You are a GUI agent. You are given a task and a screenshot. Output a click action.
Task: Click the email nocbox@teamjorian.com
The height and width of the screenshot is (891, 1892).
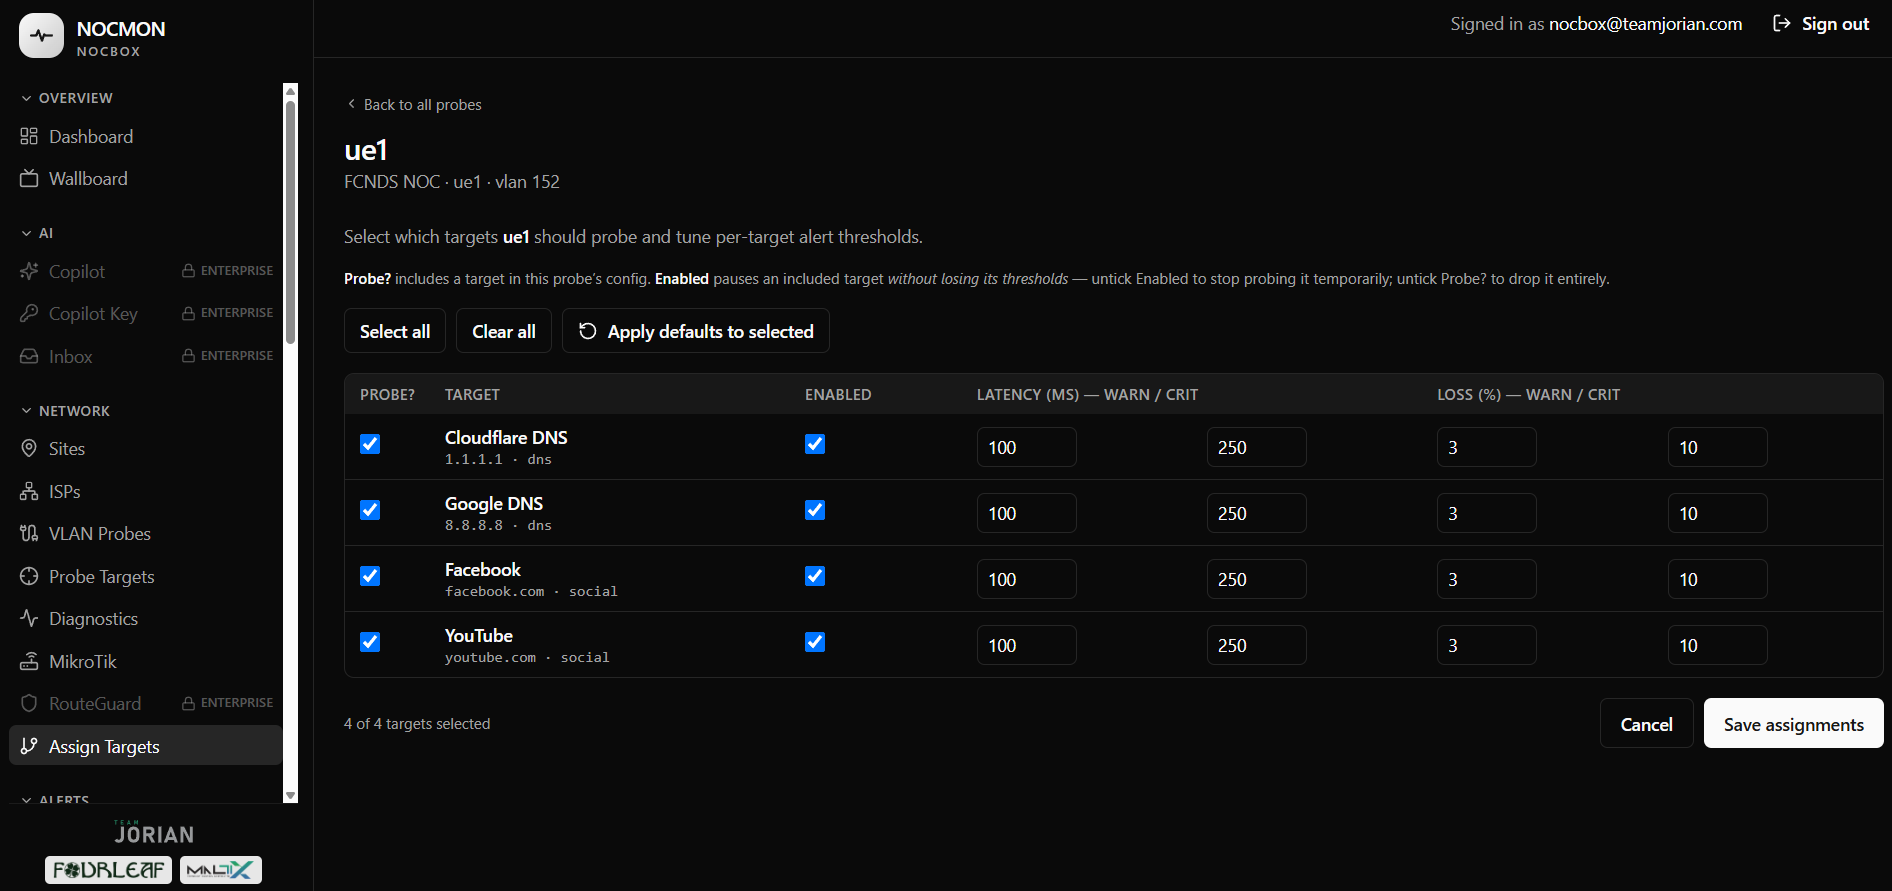(x=1645, y=23)
